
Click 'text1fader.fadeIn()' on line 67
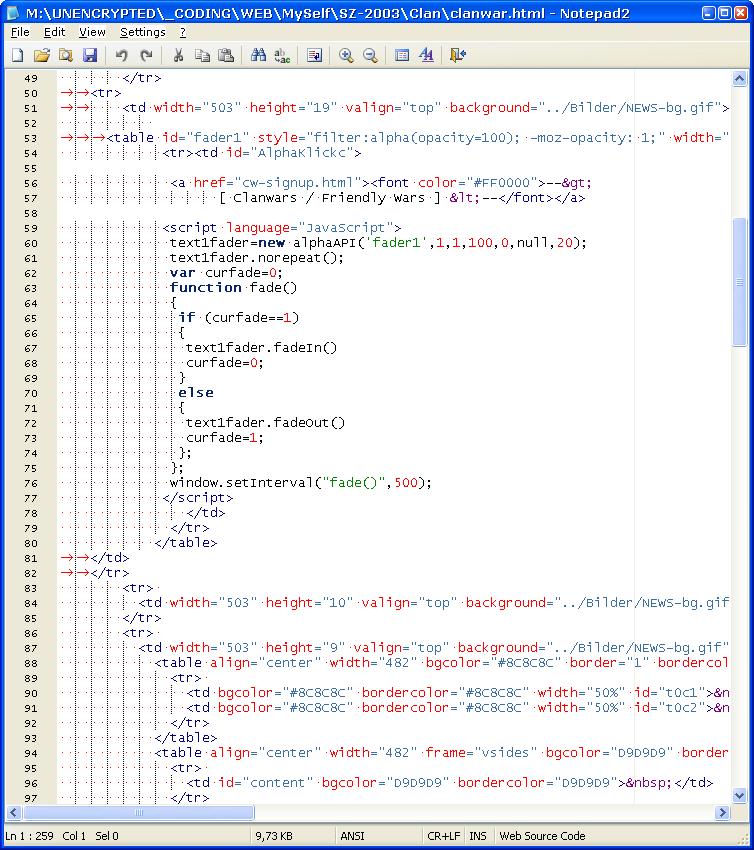pyautogui.click(x=261, y=347)
